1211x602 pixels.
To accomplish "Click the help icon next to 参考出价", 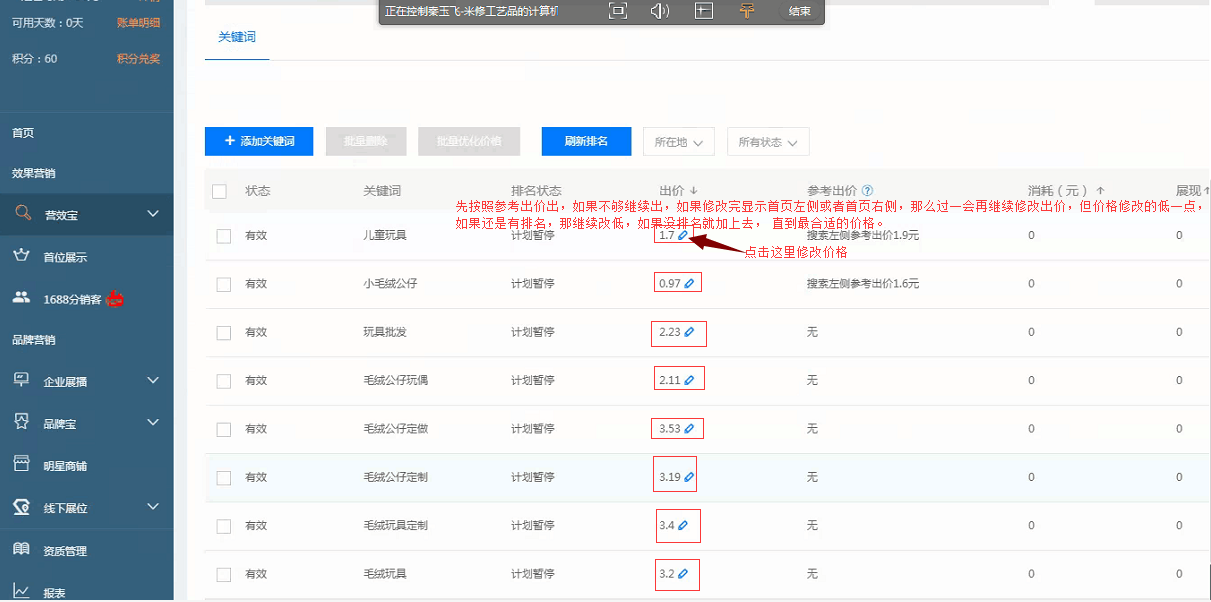I will coord(867,191).
